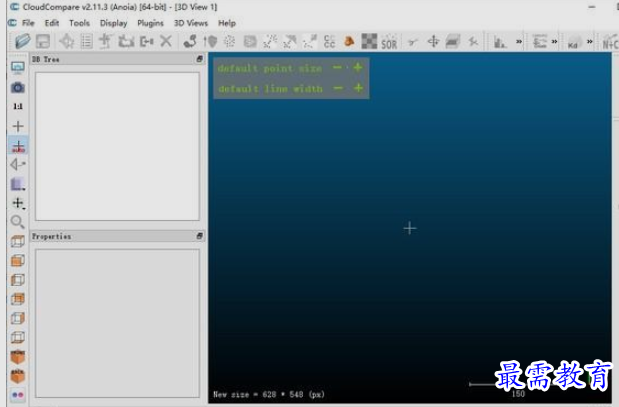Decrease default point size with minus
Viewport: 619px width, 407px height.
click(x=337, y=68)
